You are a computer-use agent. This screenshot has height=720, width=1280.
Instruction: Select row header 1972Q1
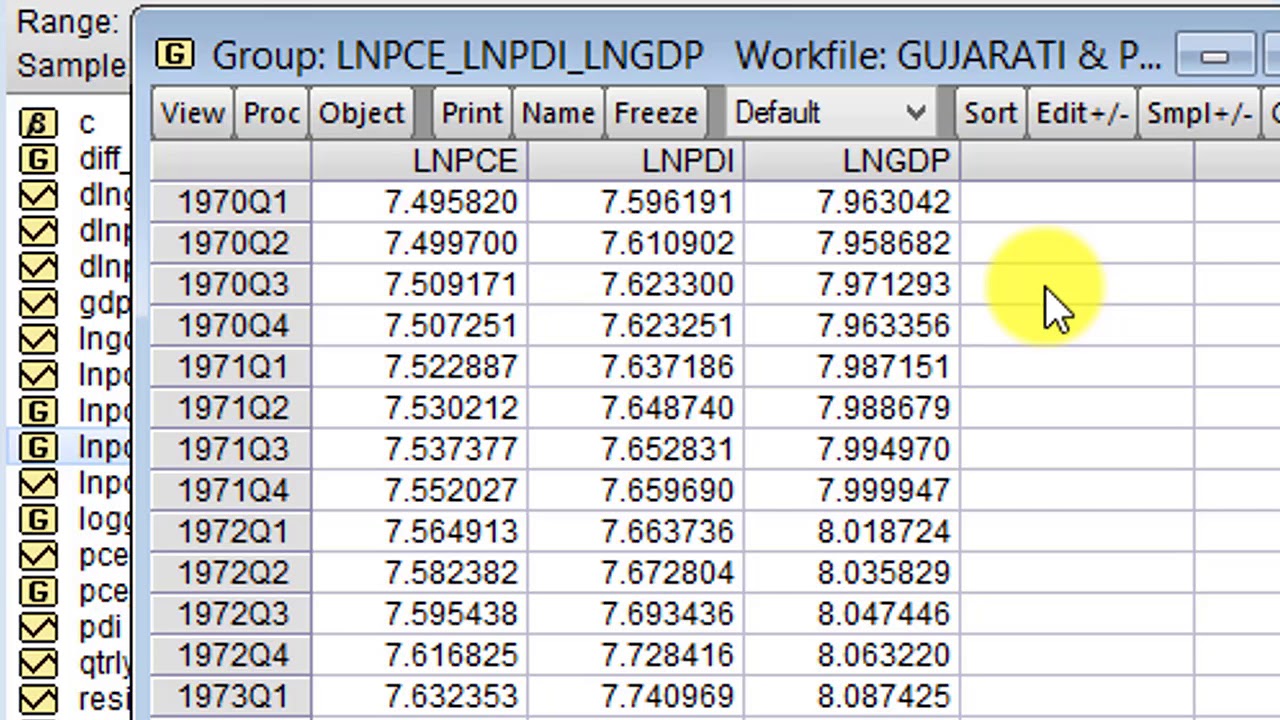click(x=231, y=530)
